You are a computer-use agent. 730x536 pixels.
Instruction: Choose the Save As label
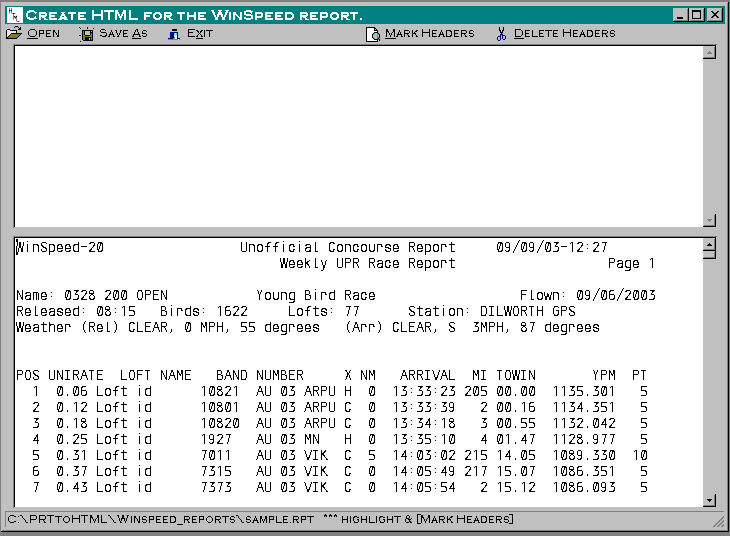123,34
